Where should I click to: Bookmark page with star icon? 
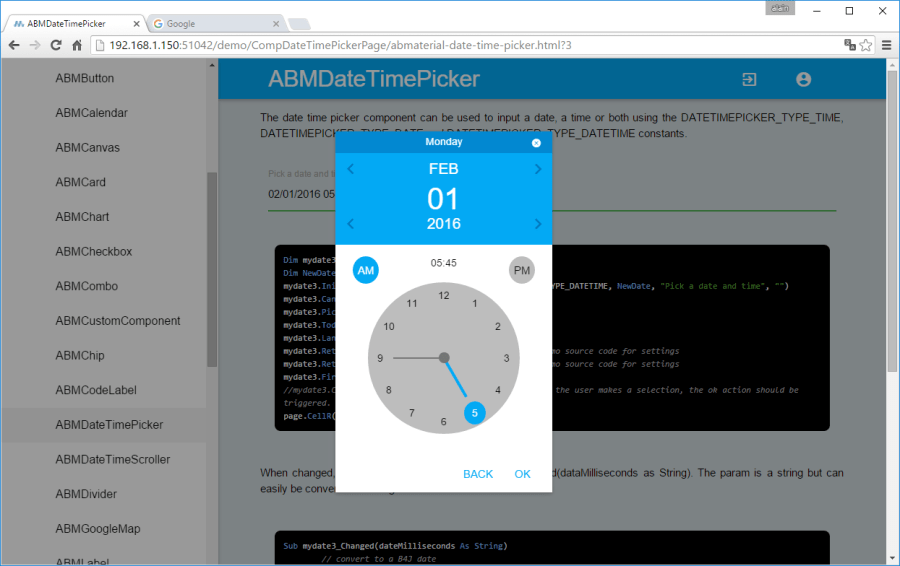click(x=866, y=45)
